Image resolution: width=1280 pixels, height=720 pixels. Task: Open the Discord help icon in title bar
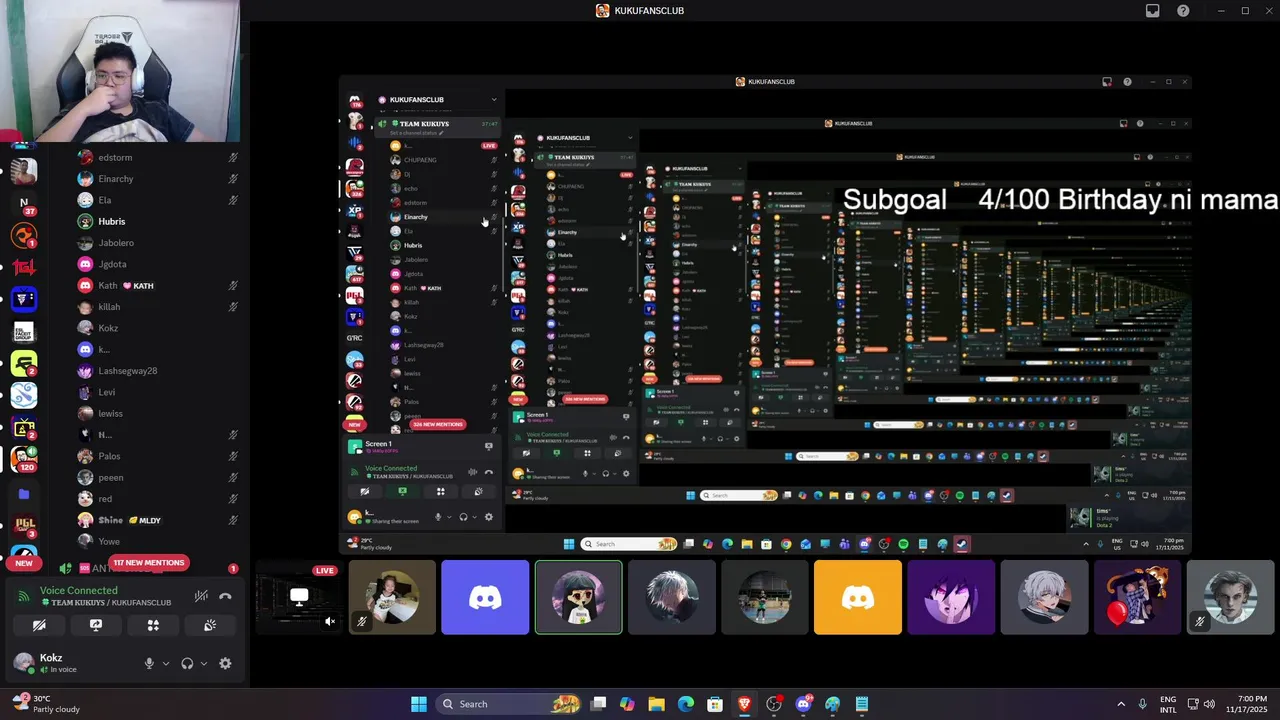(x=1183, y=11)
